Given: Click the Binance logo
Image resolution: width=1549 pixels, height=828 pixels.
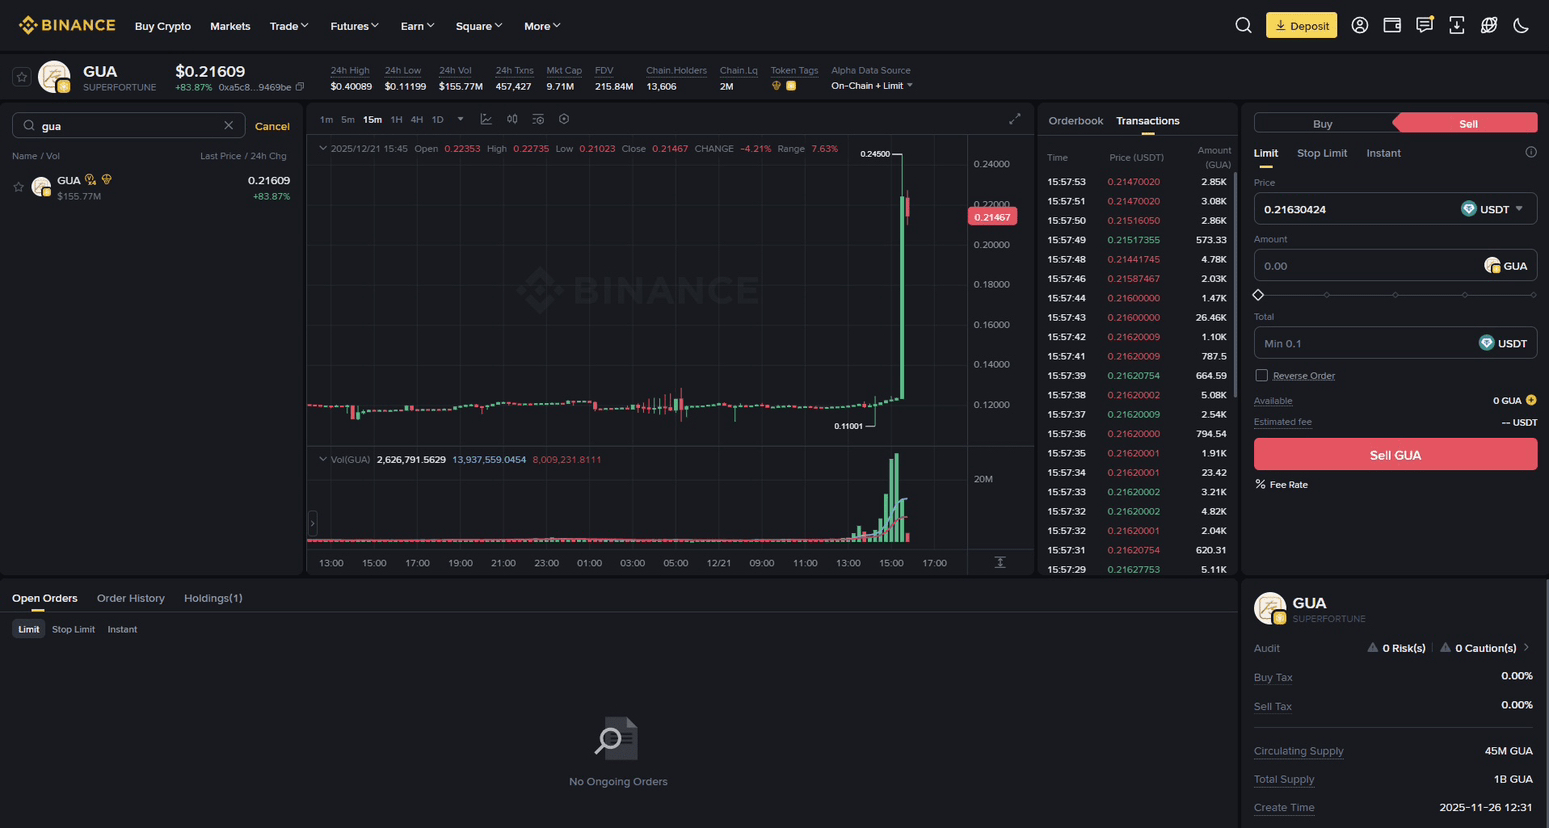Looking at the screenshot, I should click(67, 25).
